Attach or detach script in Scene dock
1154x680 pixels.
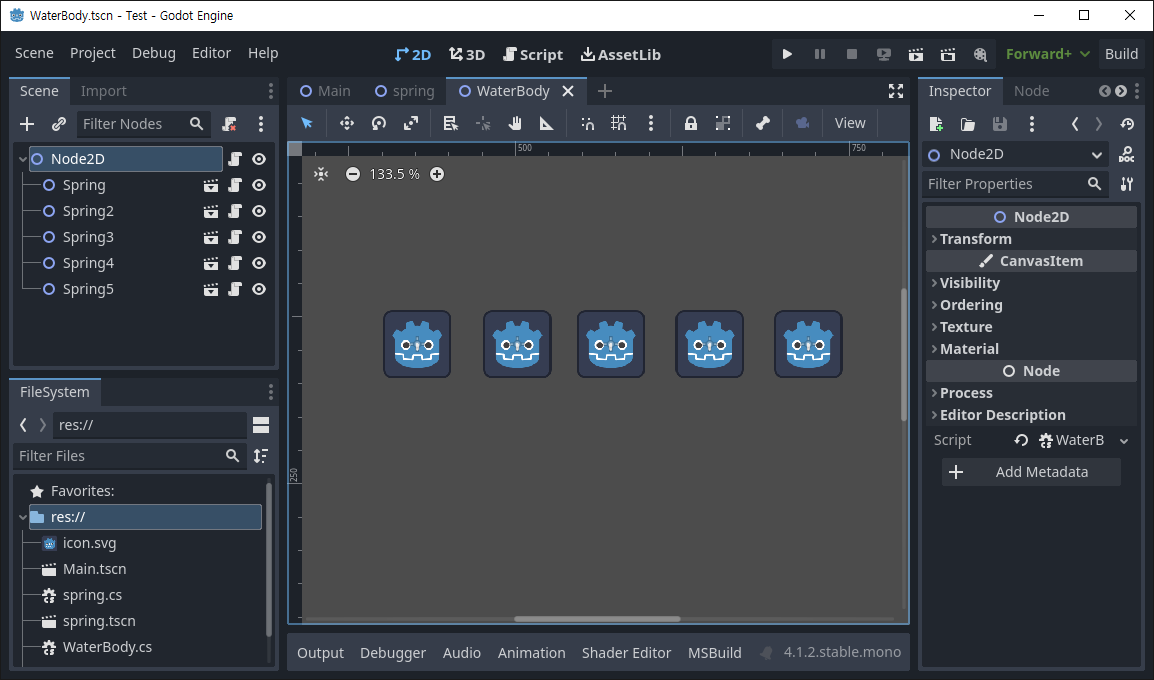(x=230, y=124)
